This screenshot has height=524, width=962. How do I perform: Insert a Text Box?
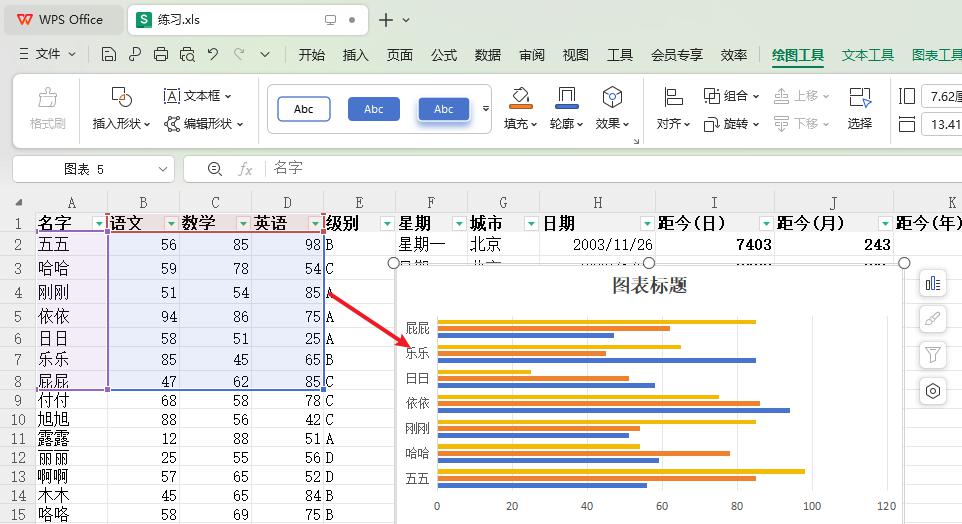197,96
